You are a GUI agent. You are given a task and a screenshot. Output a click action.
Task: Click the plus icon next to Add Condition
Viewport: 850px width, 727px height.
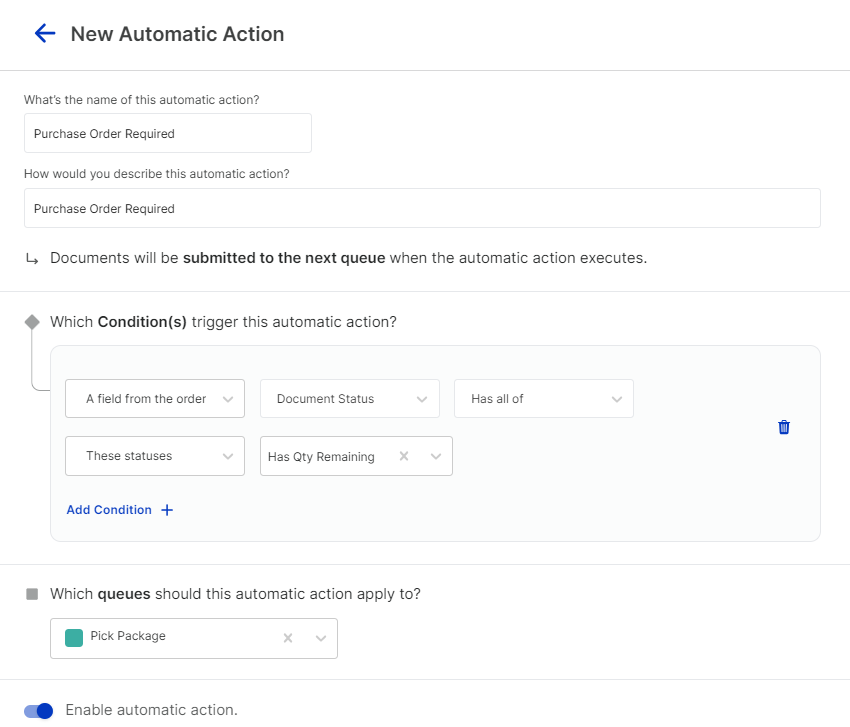pyautogui.click(x=167, y=510)
